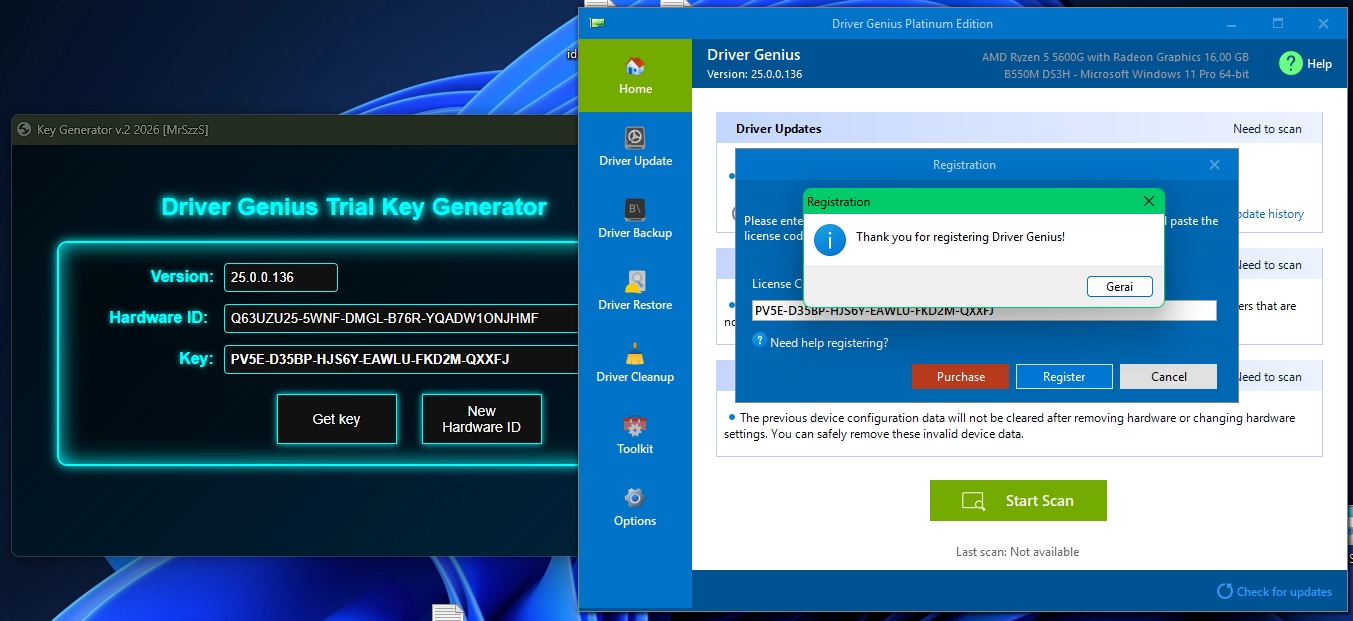The height and width of the screenshot is (621, 1353).
Task: Click the blue question icon beside Need help registering
Action: click(x=759, y=342)
